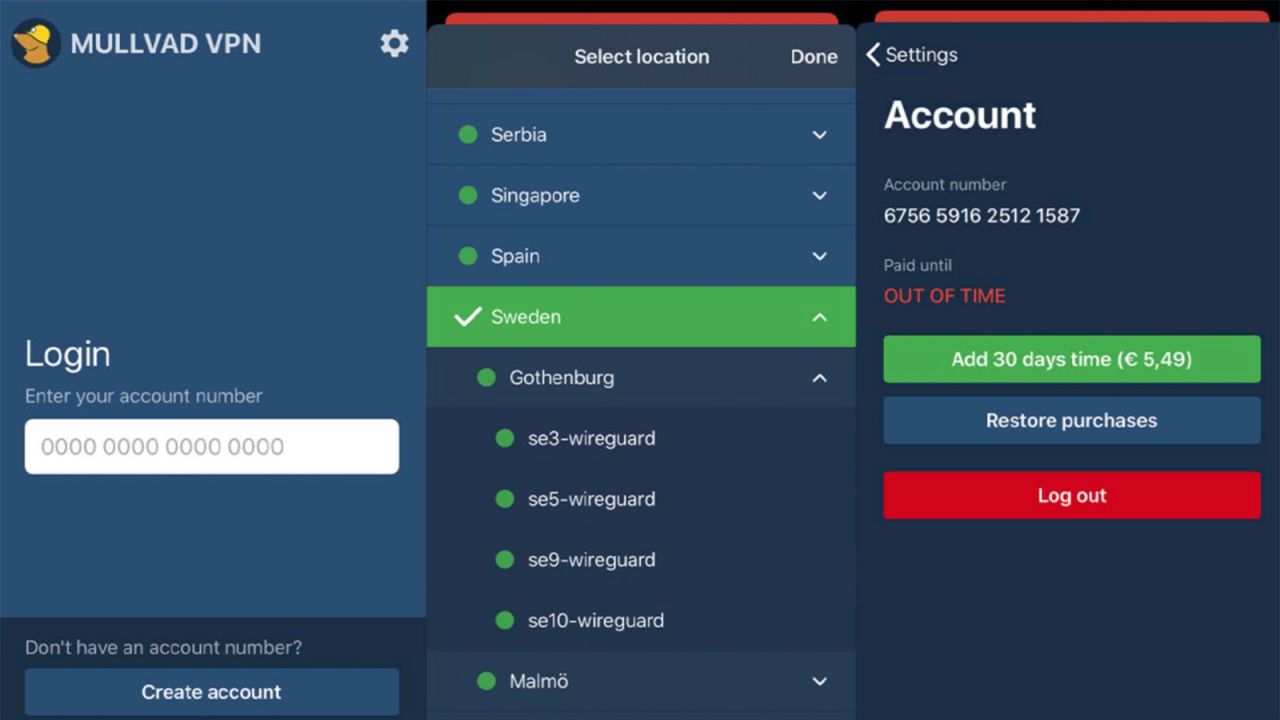Choose Singapore as location
This screenshot has height=720, width=1280.
641,195
